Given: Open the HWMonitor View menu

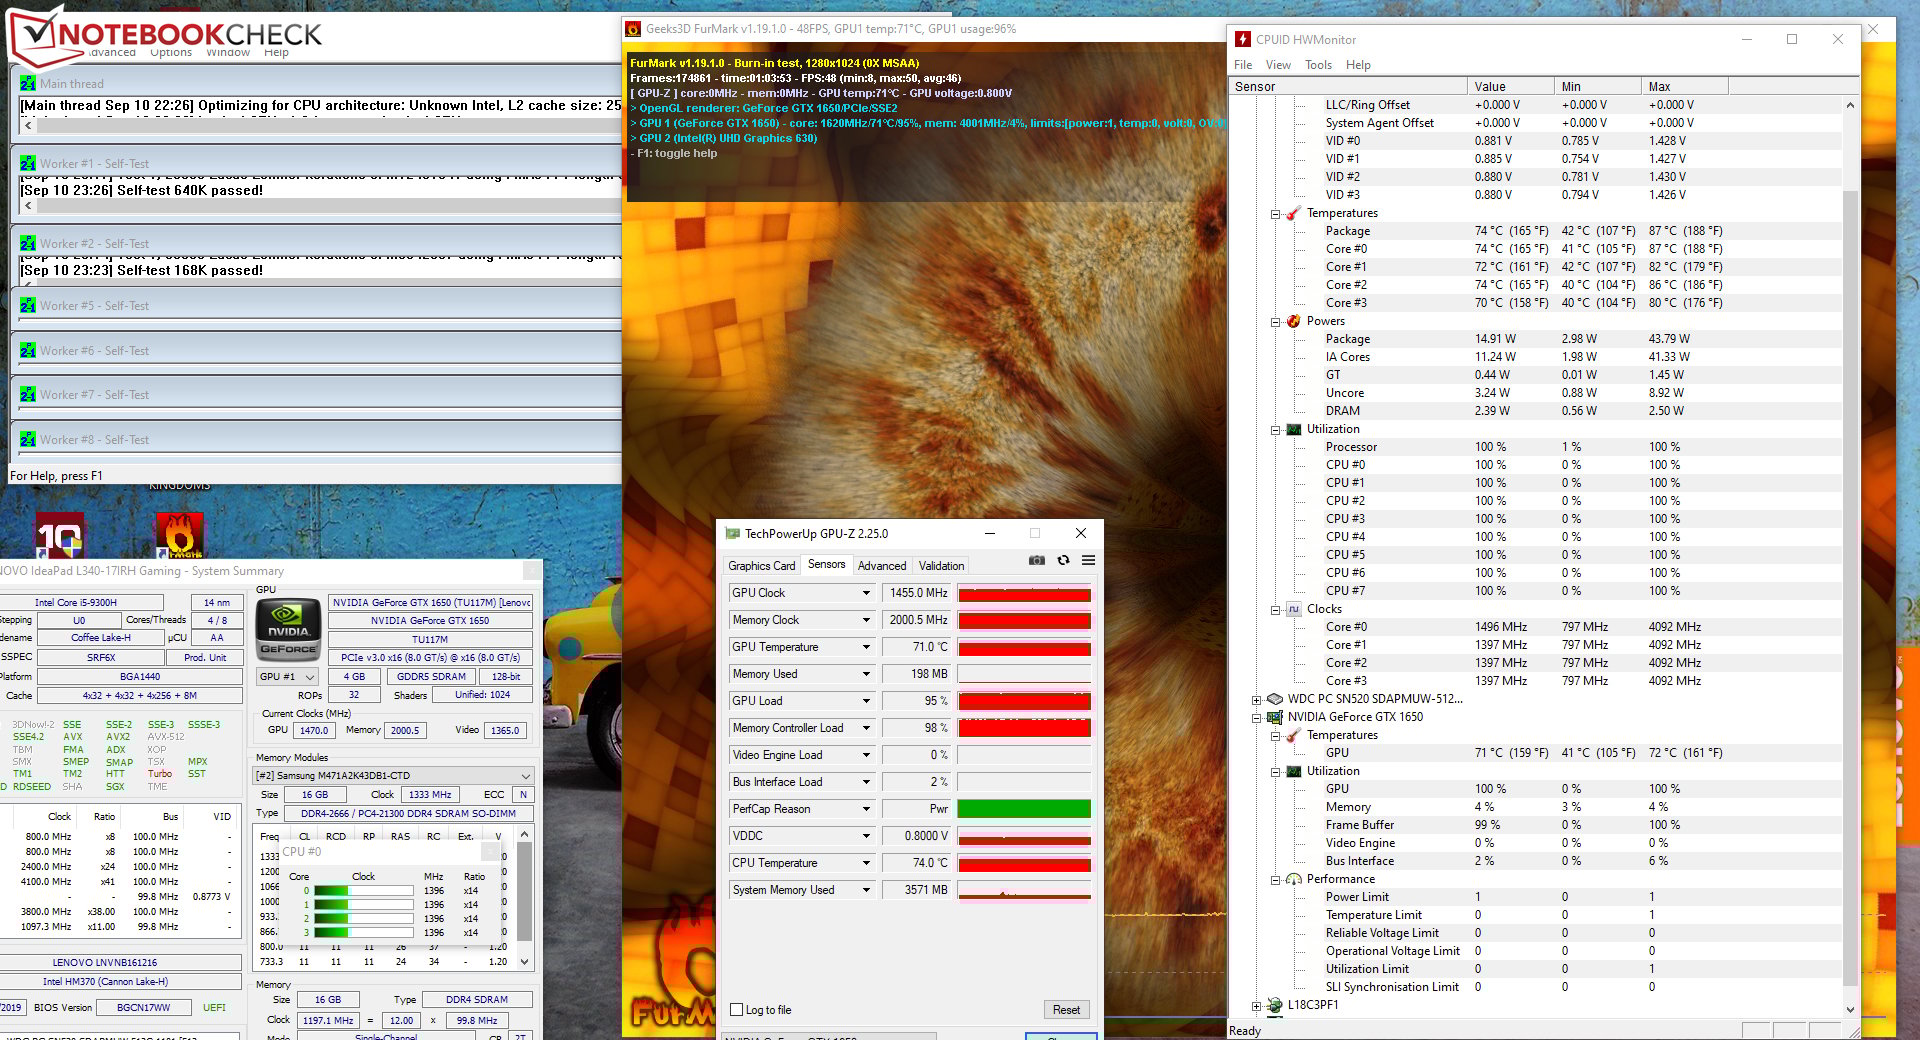Looking at the screenshot, I should click(x=1278, y=65).
